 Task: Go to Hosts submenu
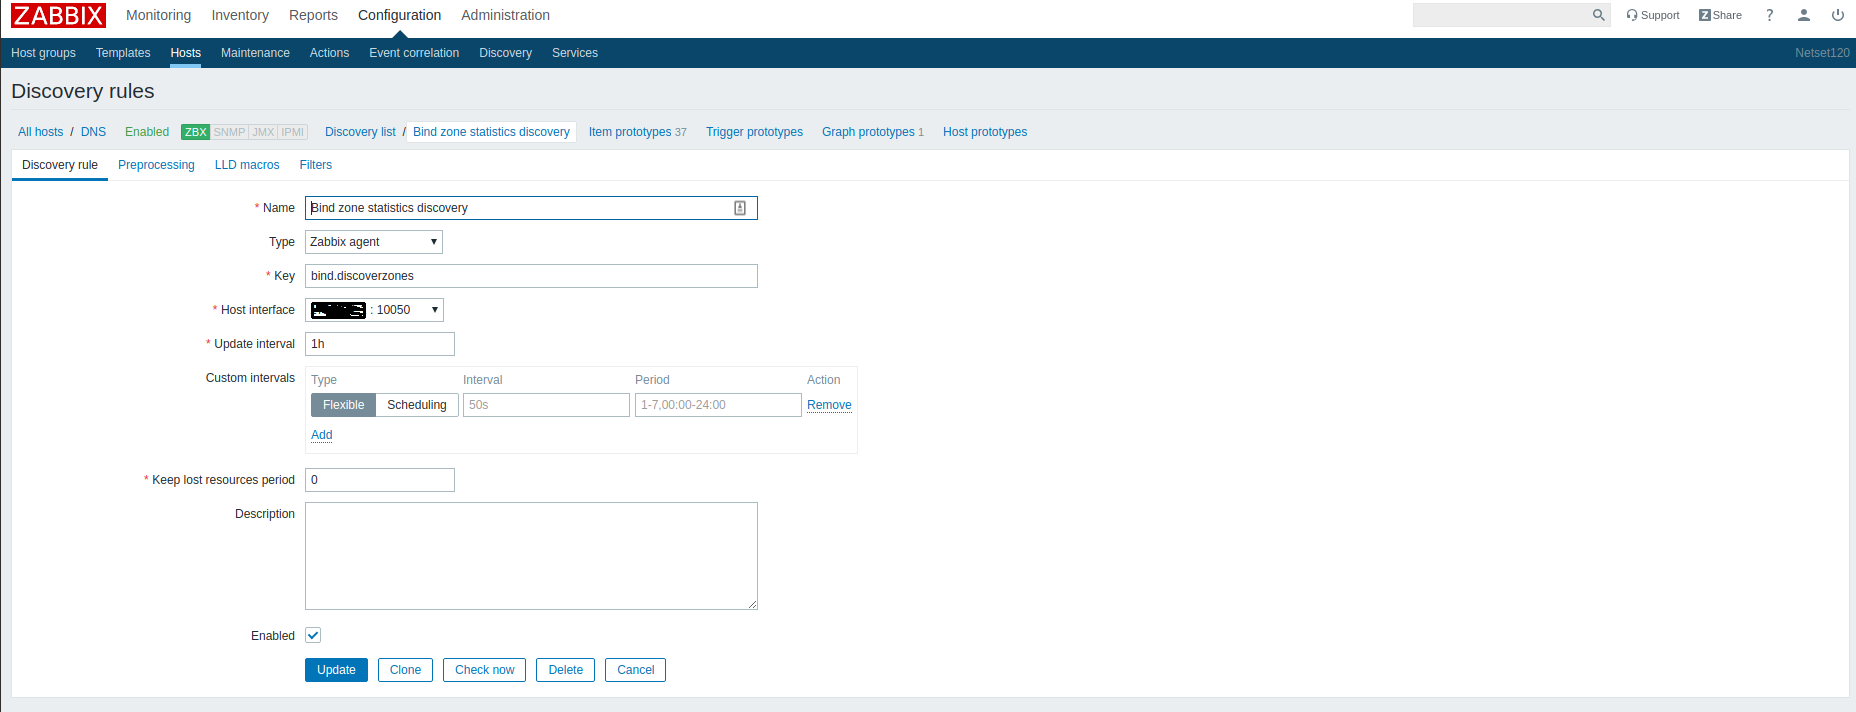tap(185, 53)
